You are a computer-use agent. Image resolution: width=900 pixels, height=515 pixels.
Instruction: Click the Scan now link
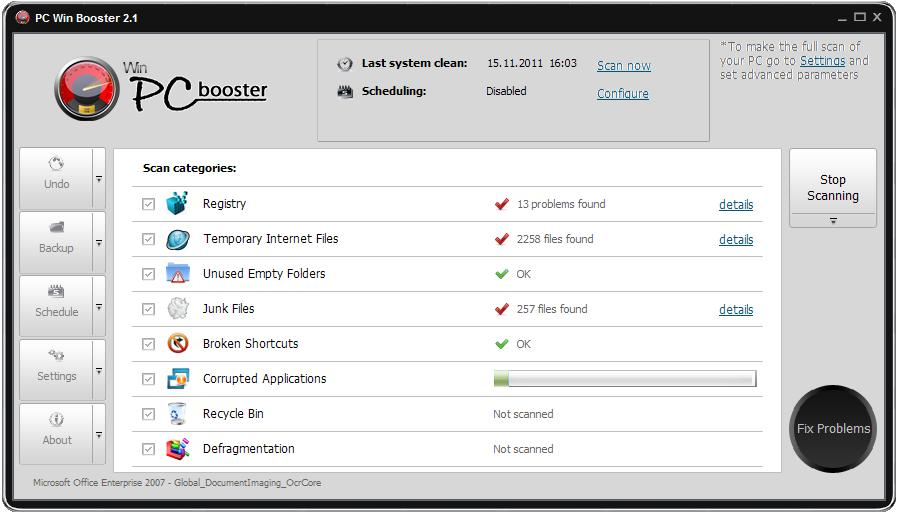pyautogui.click(x=623, y=65)
